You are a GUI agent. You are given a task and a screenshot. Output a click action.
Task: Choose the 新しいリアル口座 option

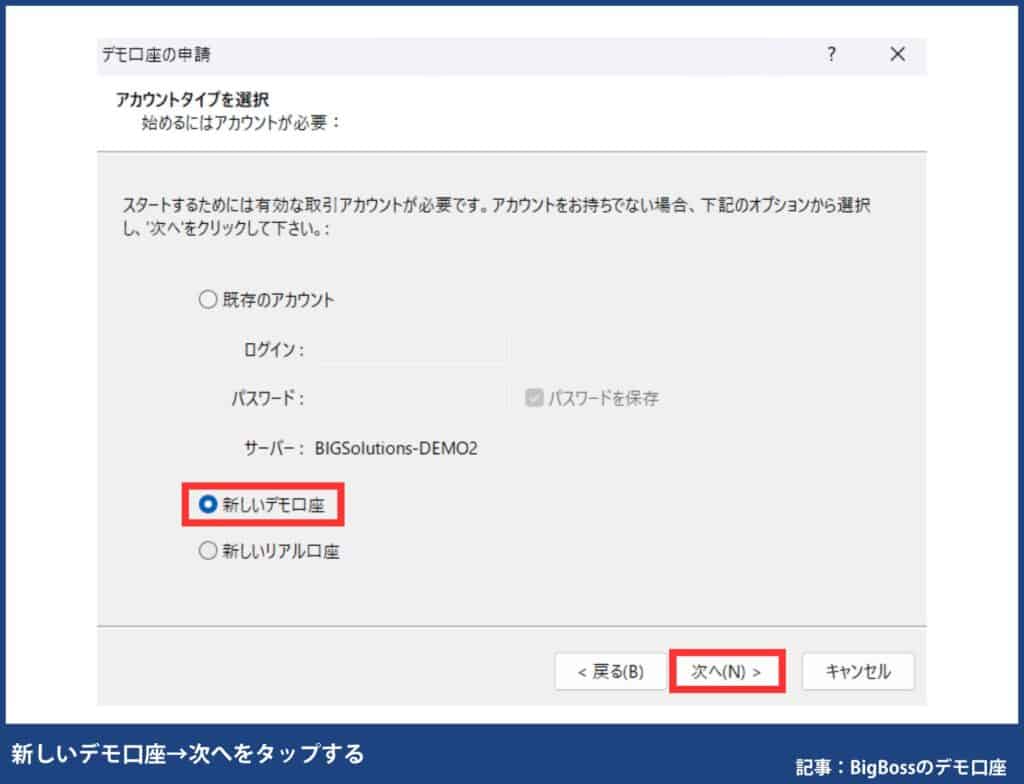tap(209, 549)
